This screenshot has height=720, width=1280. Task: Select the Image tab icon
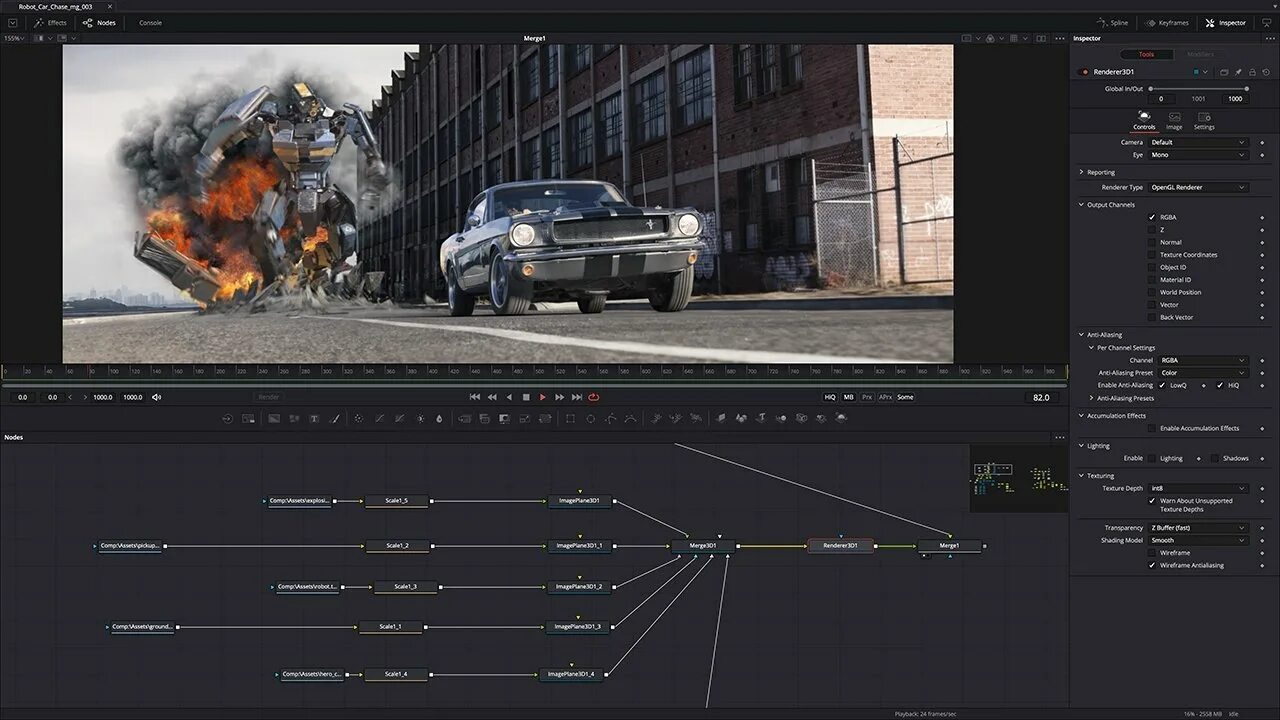pyautogui.click(x=1174, y=121)
